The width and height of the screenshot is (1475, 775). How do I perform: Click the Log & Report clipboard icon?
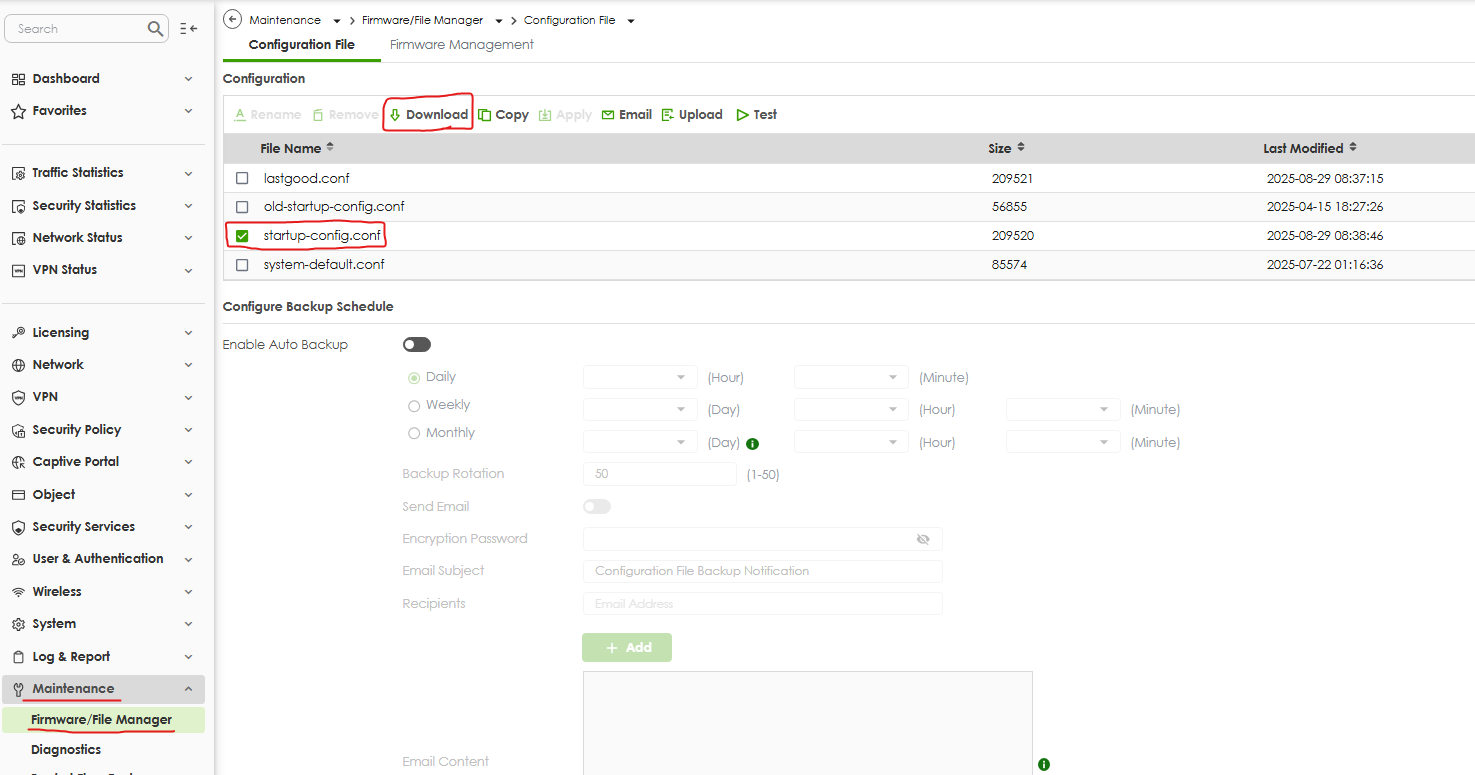coord(18,657)
